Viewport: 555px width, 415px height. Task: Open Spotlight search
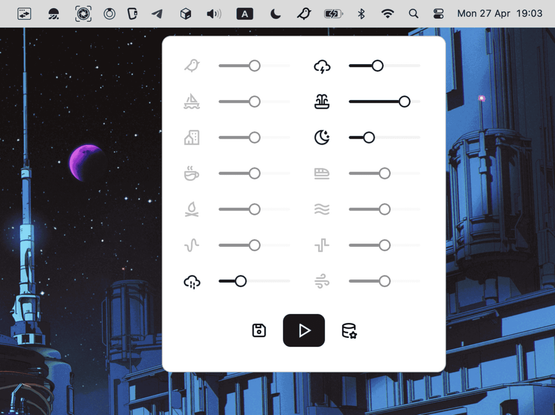(x=413, y=14)
